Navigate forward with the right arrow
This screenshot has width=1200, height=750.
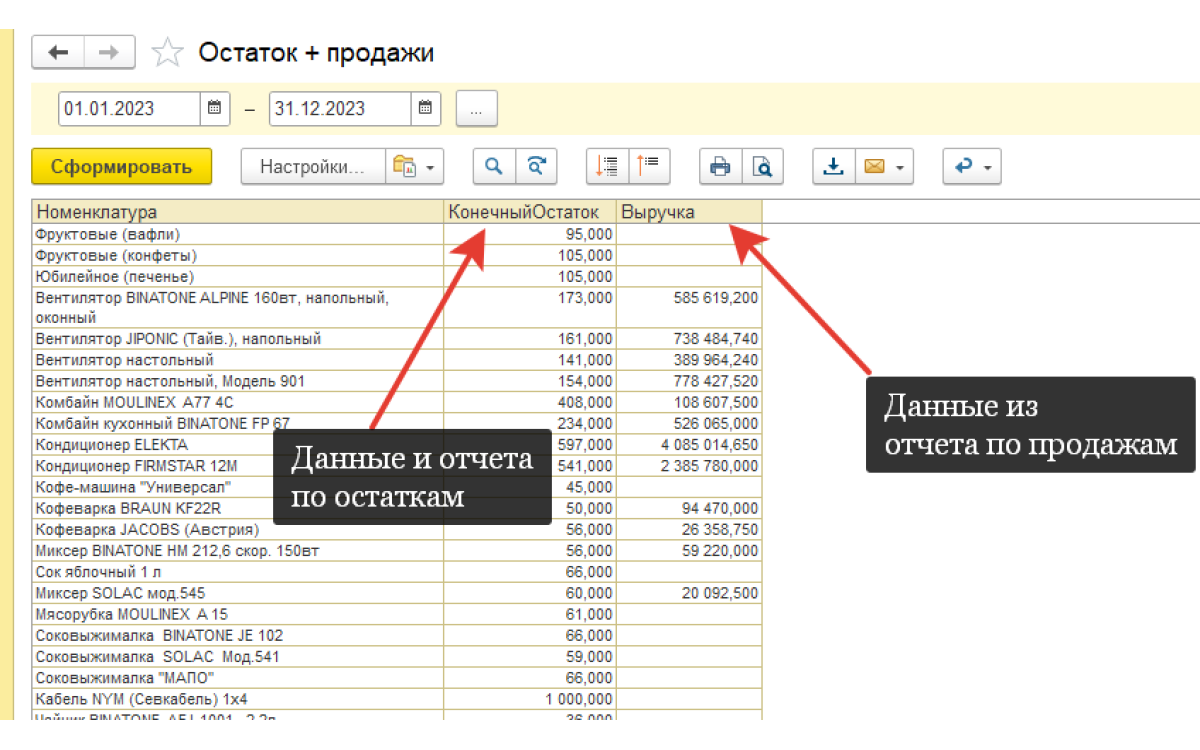[x=106, y=52]
